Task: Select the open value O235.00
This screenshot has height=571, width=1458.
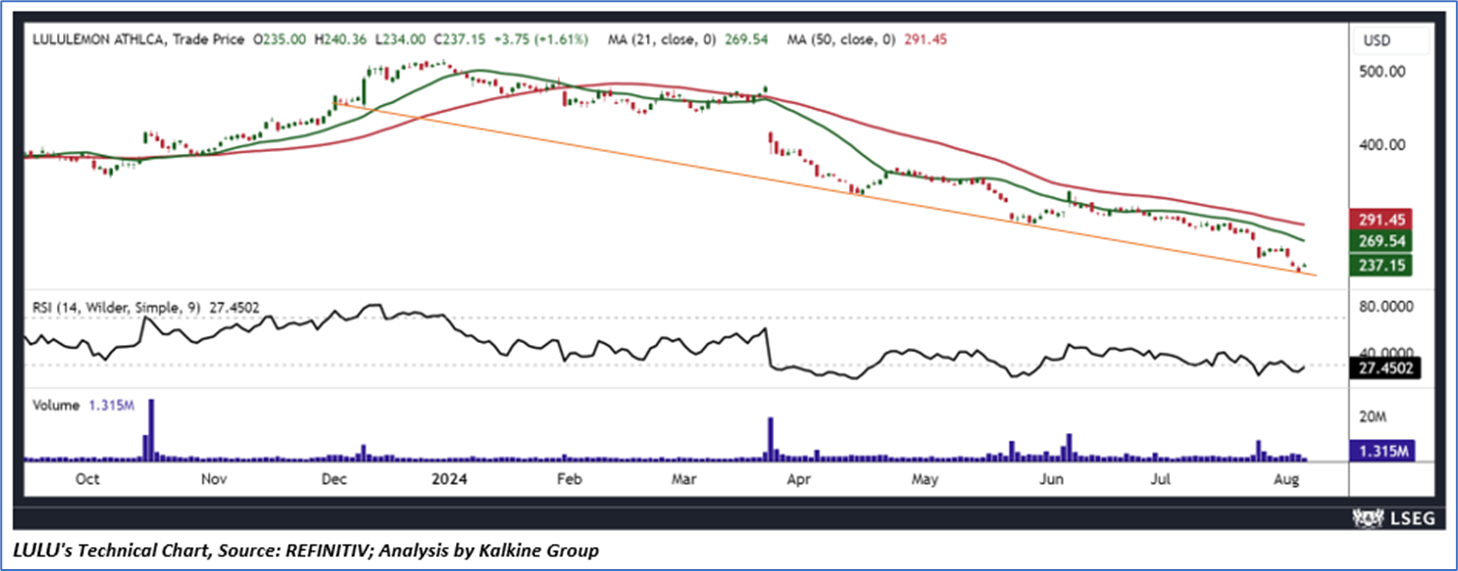Action: tap(277, 39)
